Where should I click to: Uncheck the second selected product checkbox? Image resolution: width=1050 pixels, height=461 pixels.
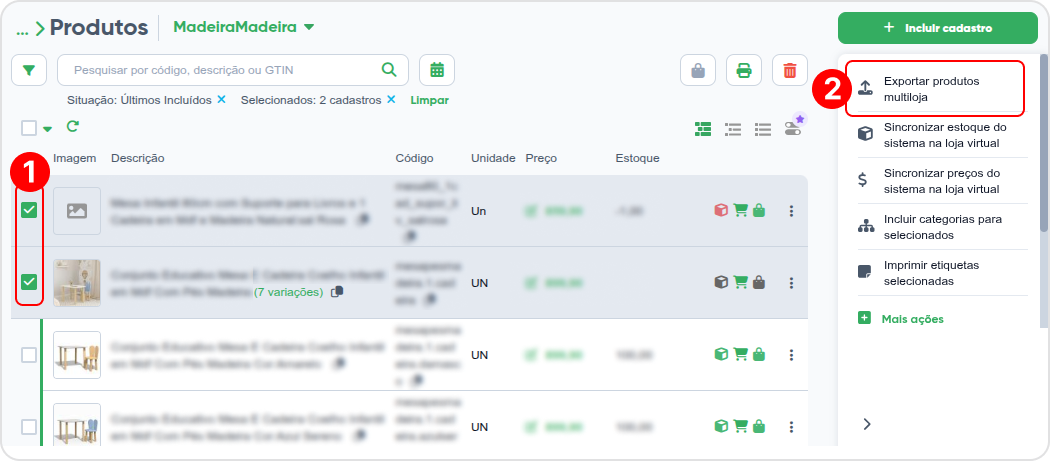[29, 282]
